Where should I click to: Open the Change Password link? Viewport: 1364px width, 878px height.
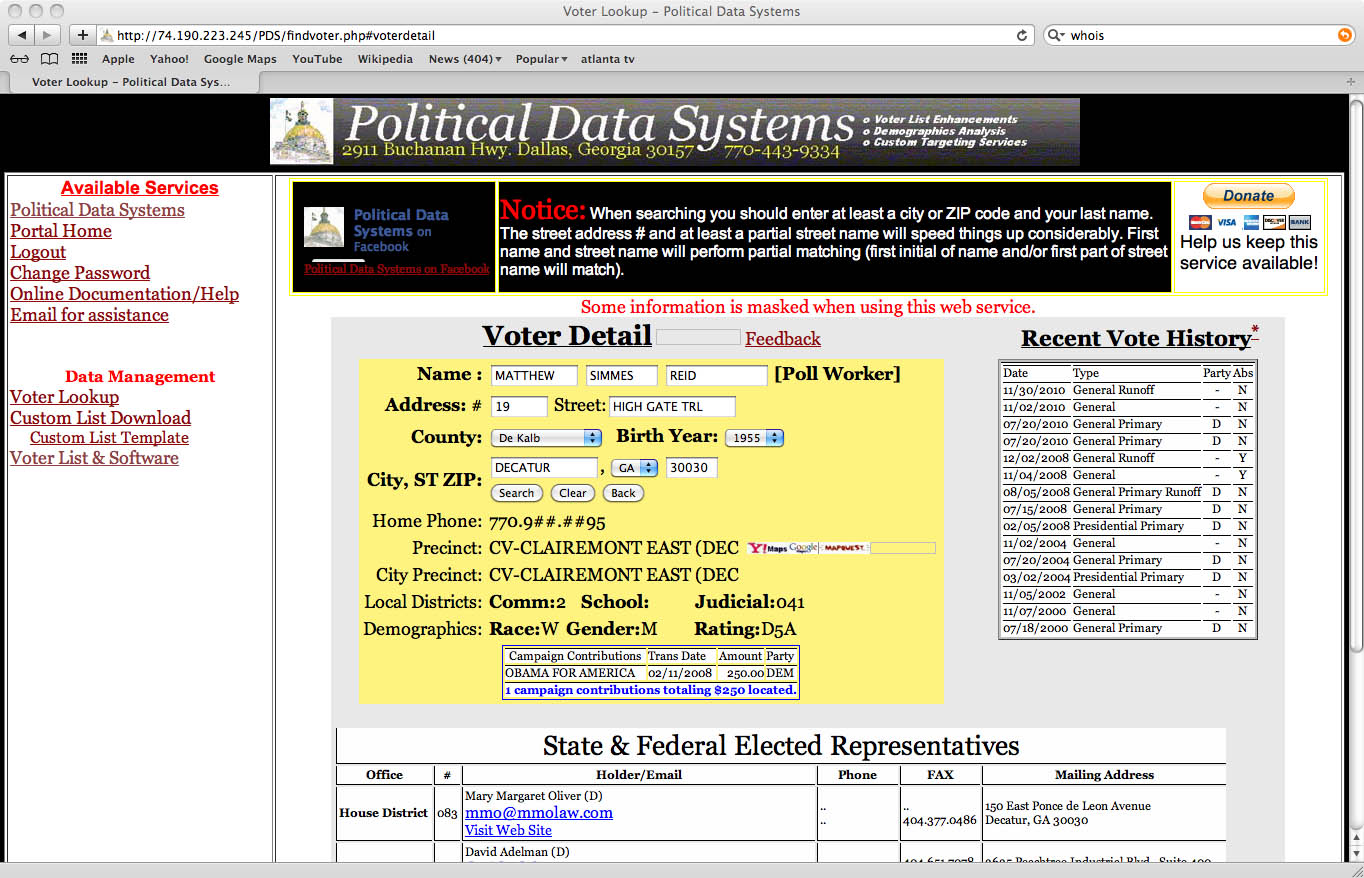(x=80, y=273)
